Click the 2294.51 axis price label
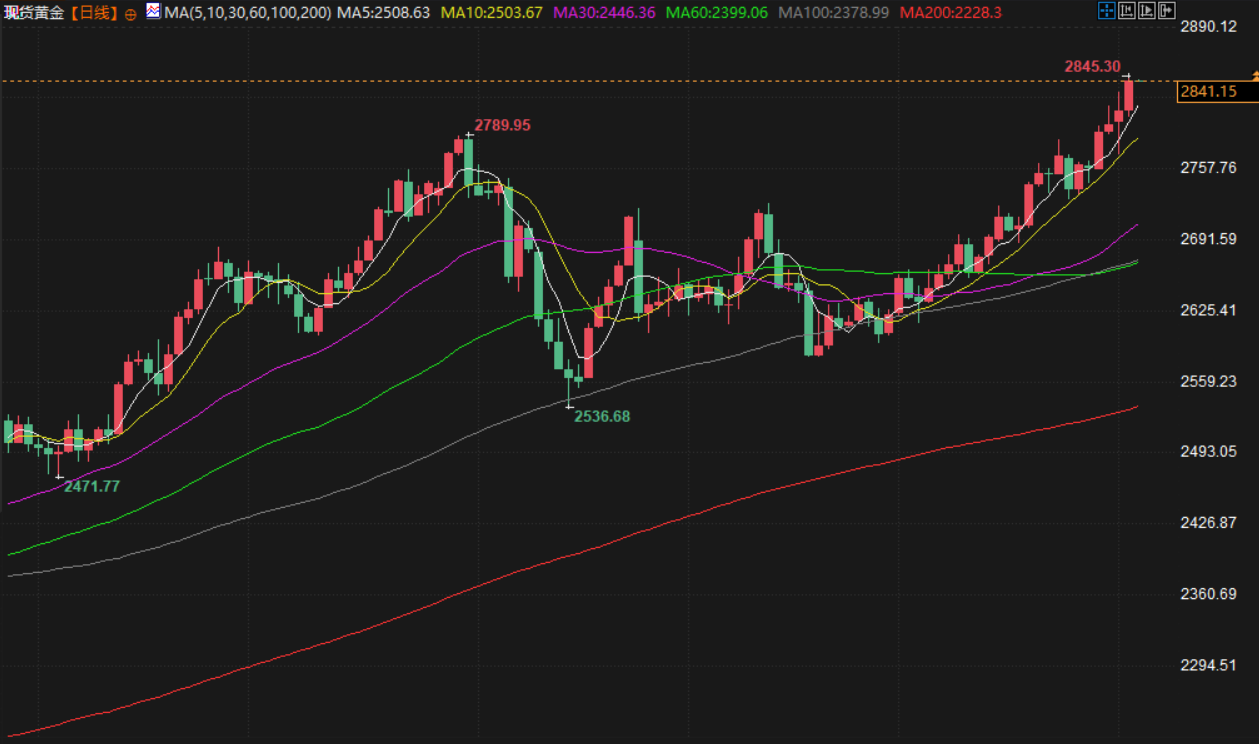The height and width of the screenshot is (744, 1259). pyautogui.click(x=1208, y=665)
